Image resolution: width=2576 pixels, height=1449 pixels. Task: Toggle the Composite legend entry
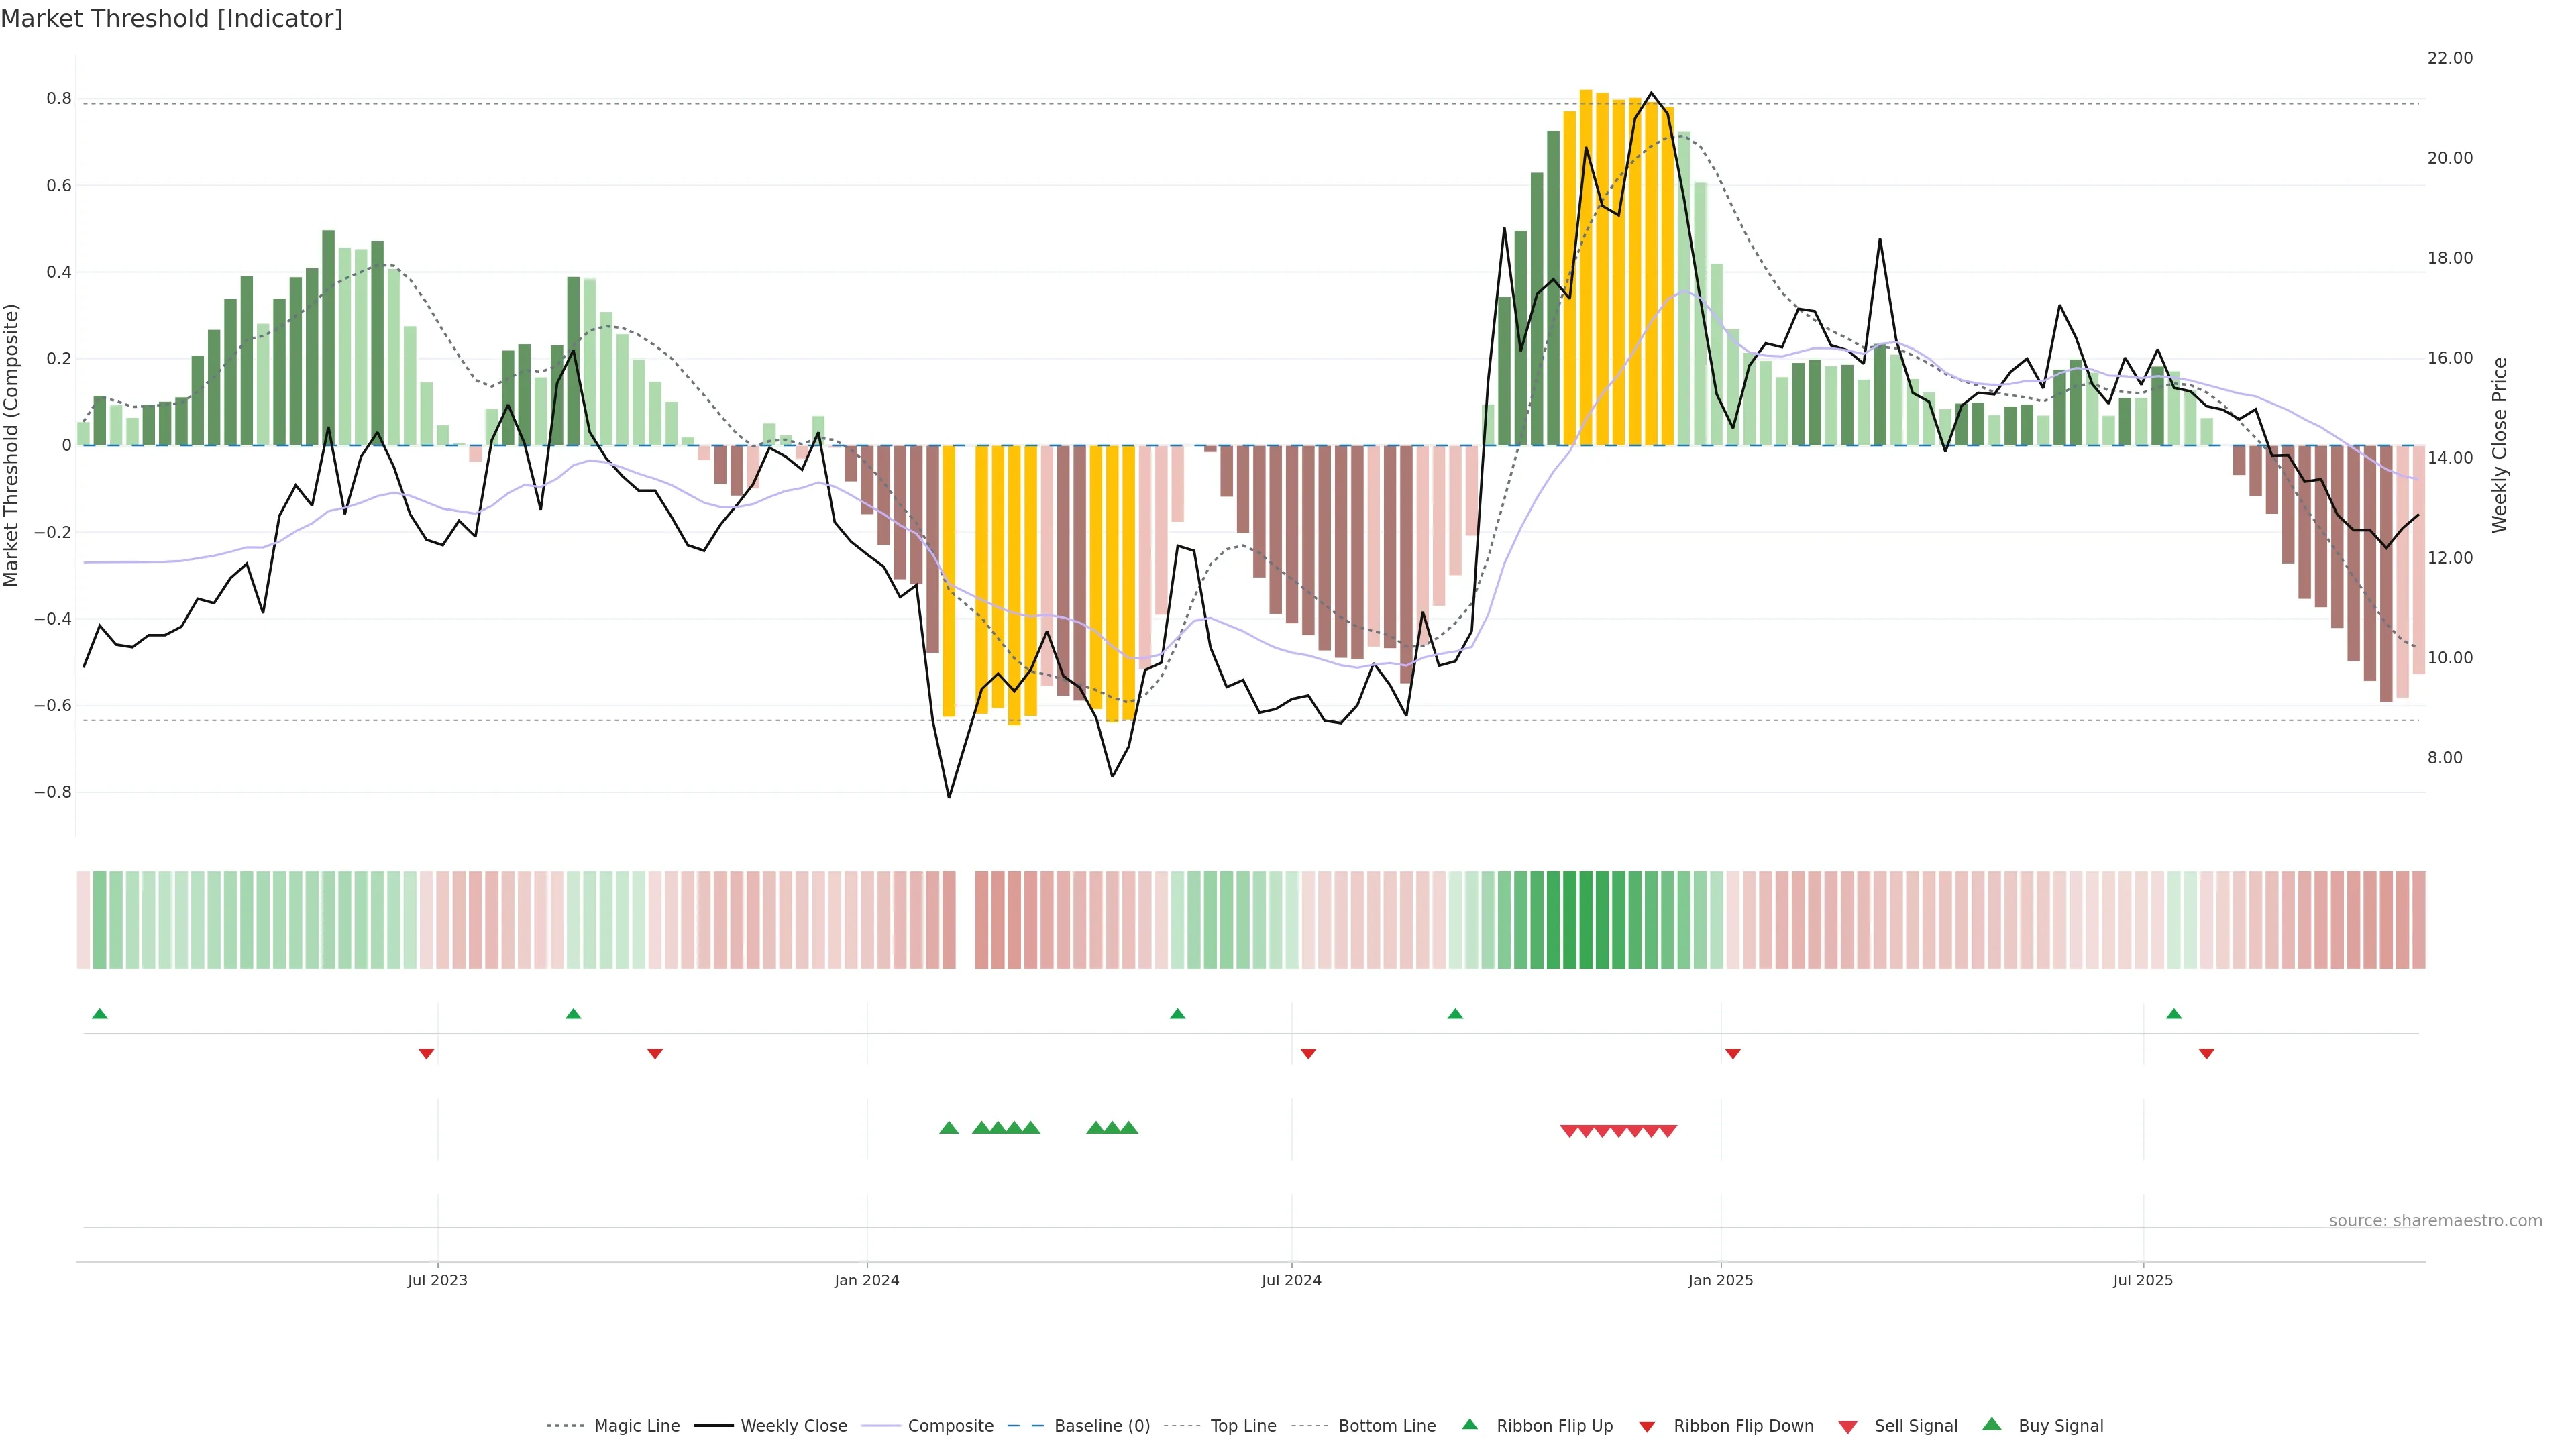tap(950, 1426)
